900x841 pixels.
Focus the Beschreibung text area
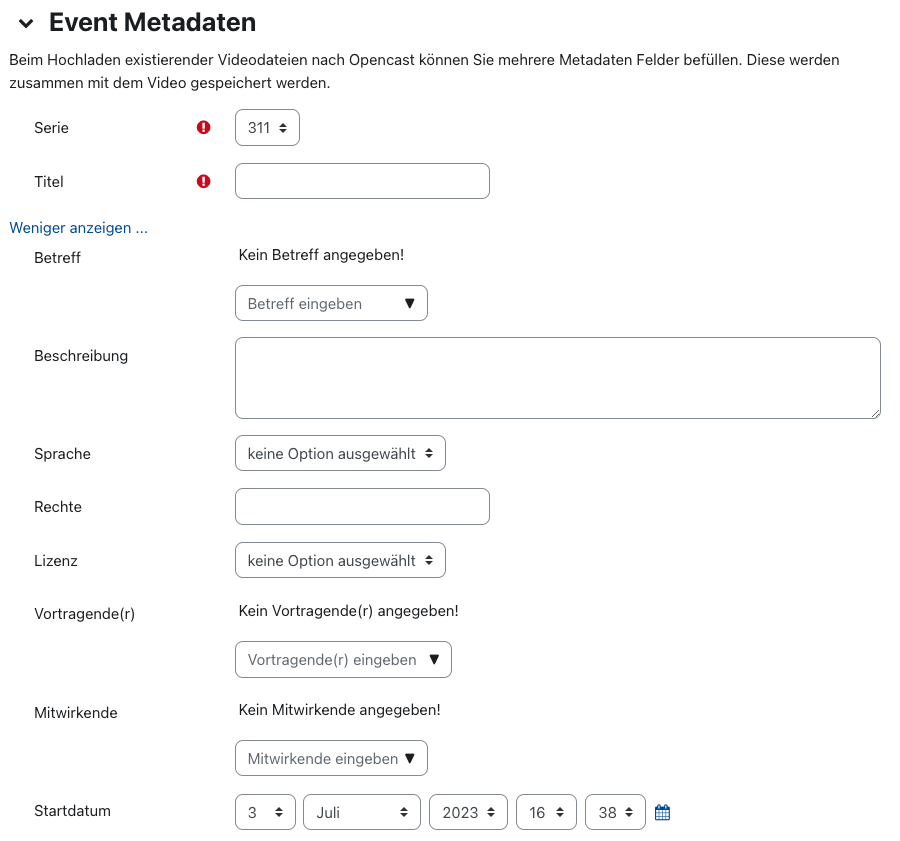[x=557, y=378]
